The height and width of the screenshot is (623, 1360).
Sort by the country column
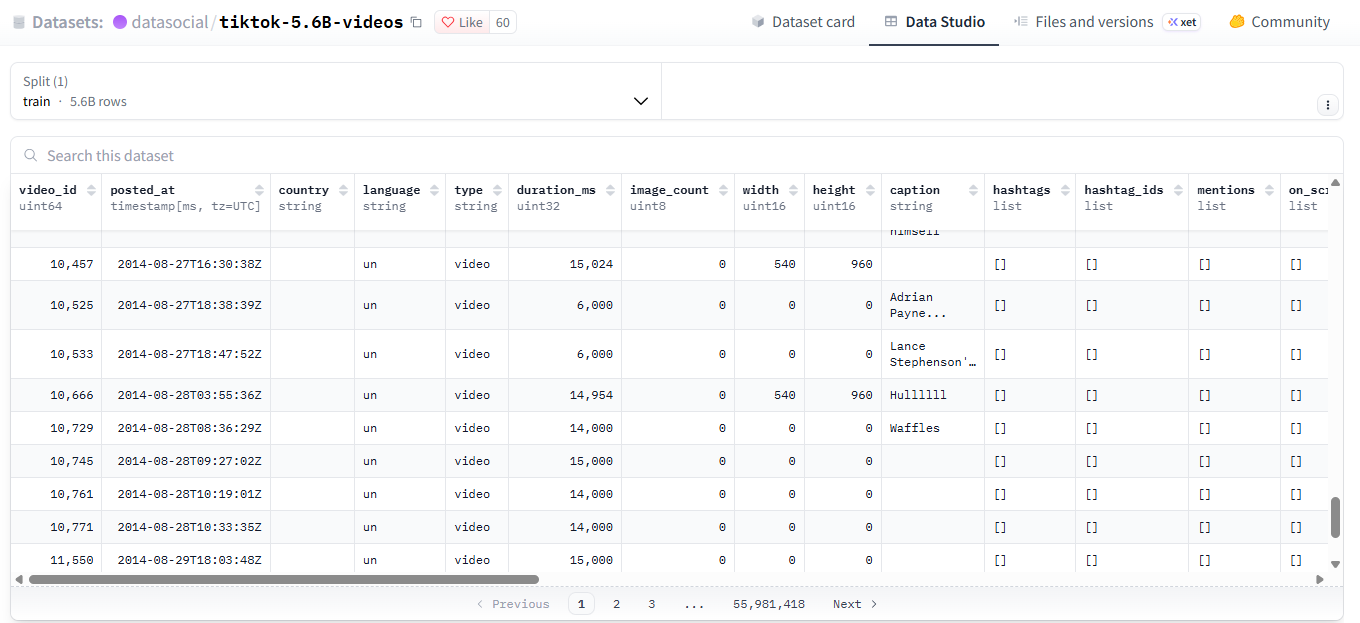343,190
